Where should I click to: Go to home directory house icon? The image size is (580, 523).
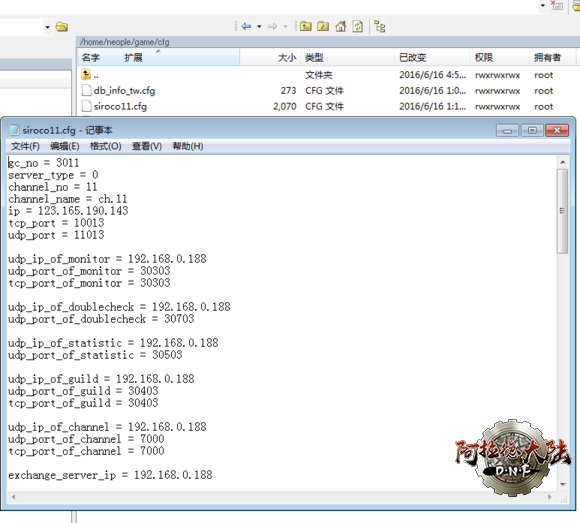coord(340,26)
